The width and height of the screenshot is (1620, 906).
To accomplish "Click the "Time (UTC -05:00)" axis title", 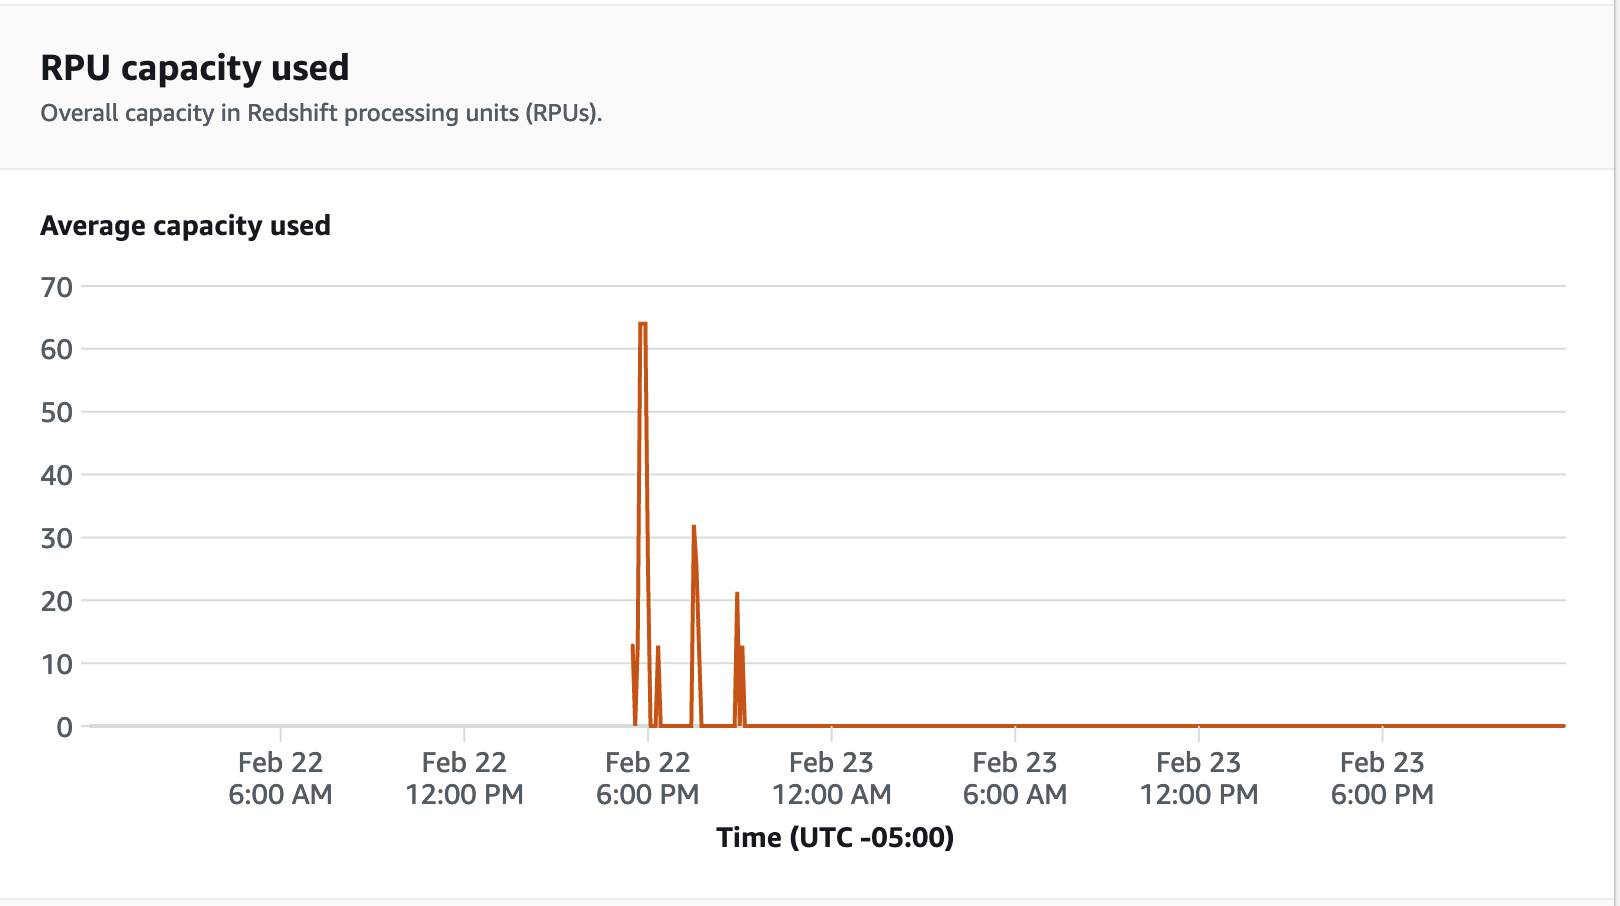I will 835,837.
